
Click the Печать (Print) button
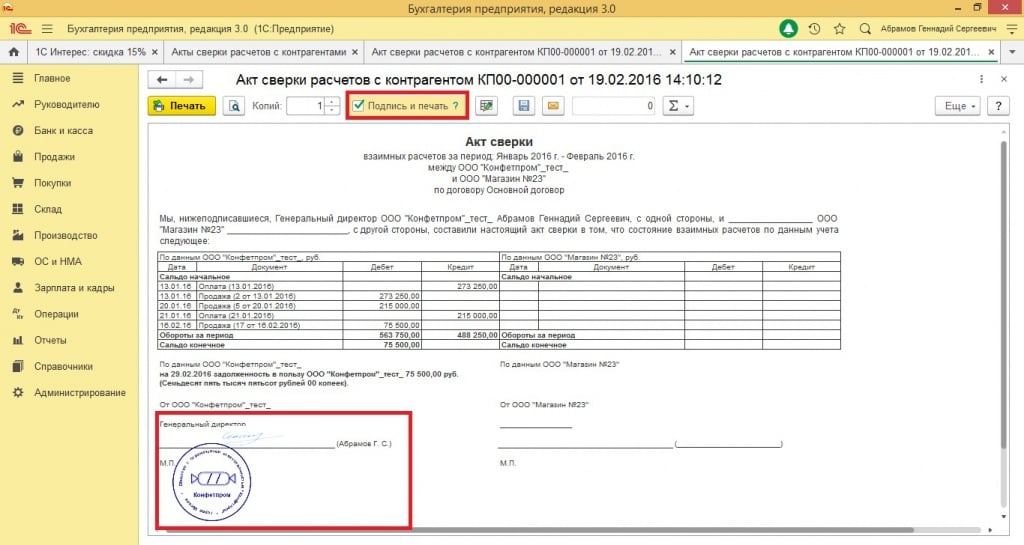(181, 106)
